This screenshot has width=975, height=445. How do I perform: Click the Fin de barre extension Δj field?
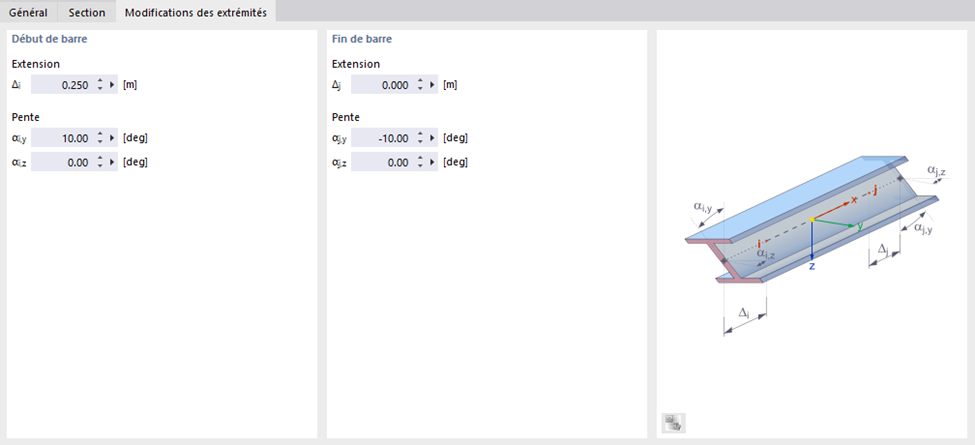click(x=382, y=85)
